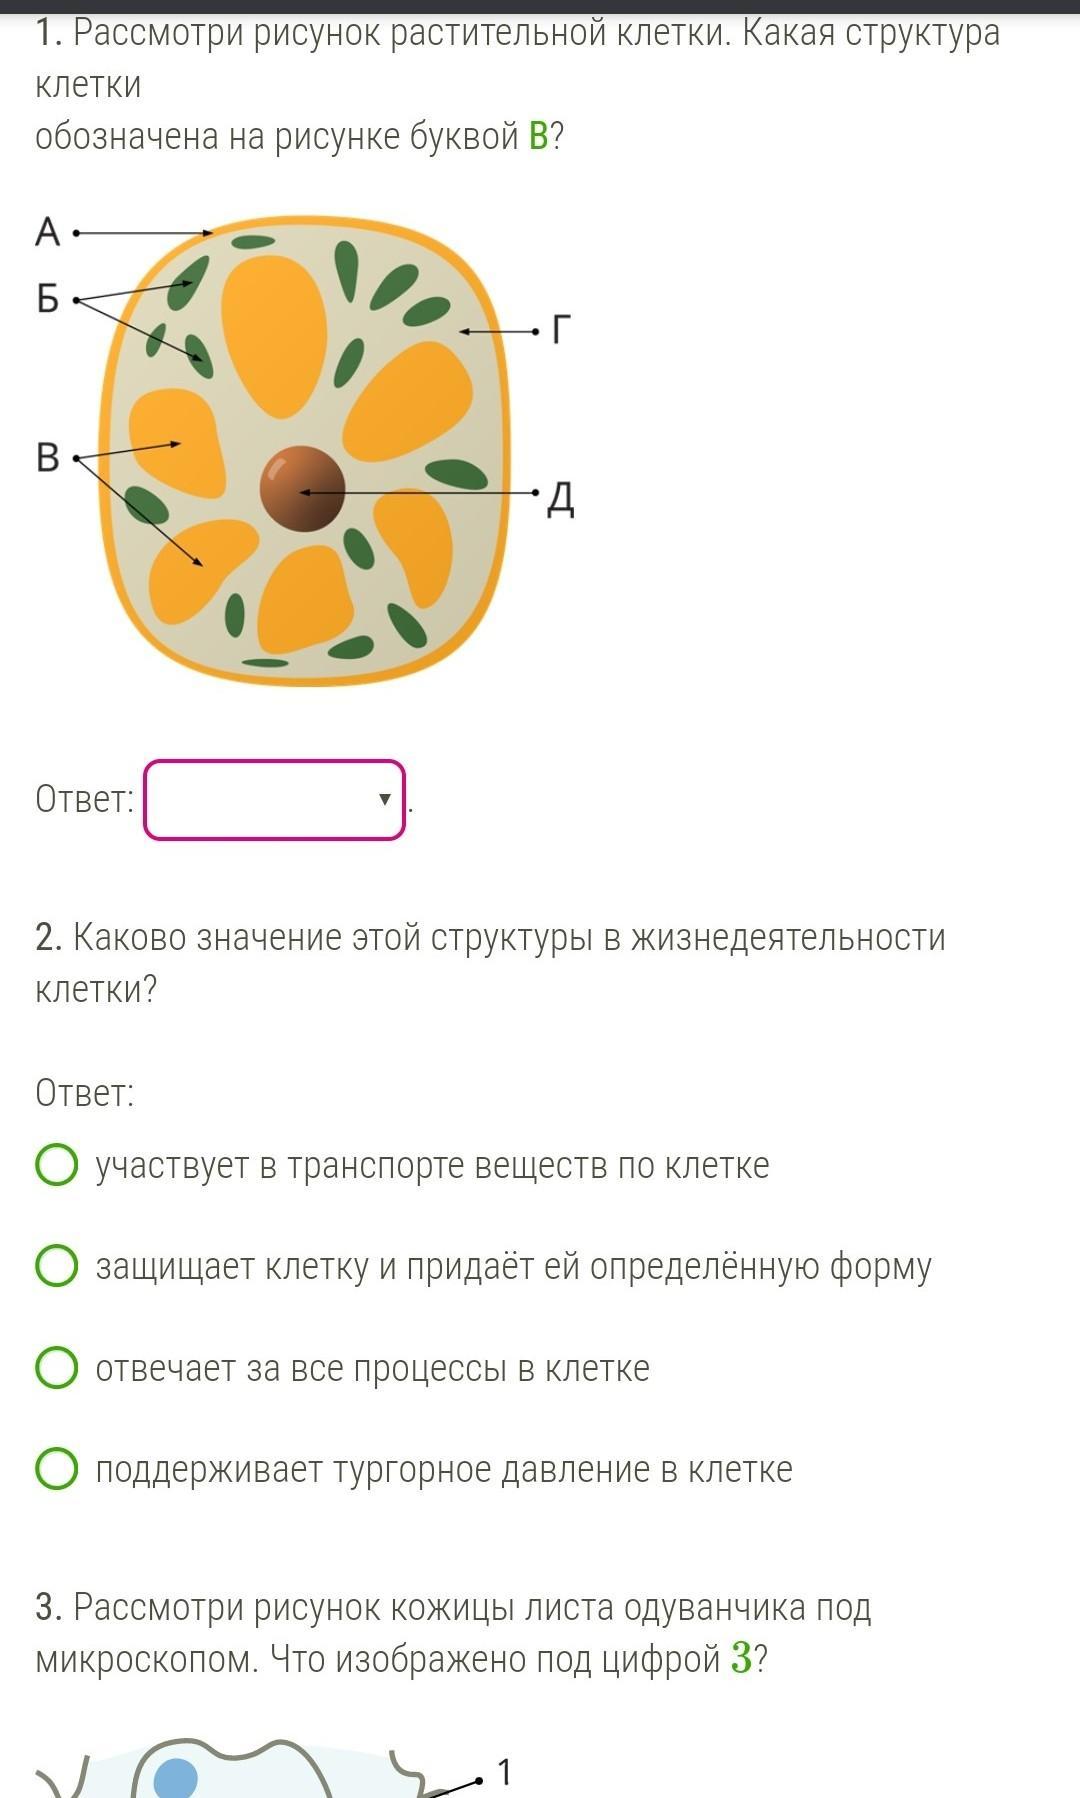Select 'поддерживает тургорное давление в клетке' option
This screenshot has width=1080, height=1798.
coord(57,1468)
